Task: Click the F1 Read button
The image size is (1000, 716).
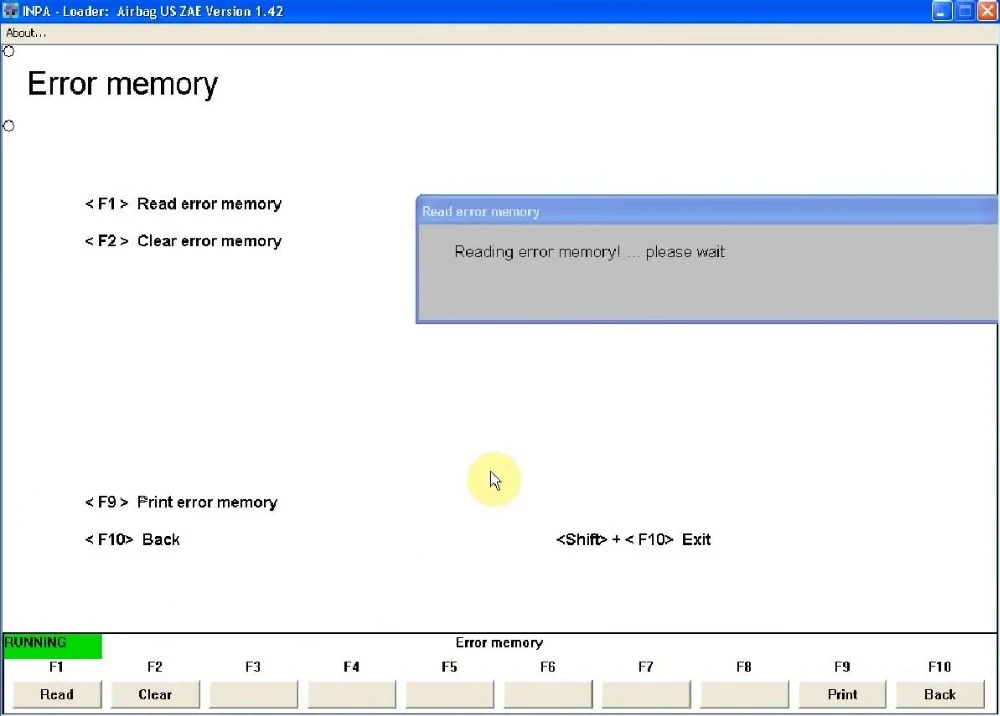Action: pos(57,694)
